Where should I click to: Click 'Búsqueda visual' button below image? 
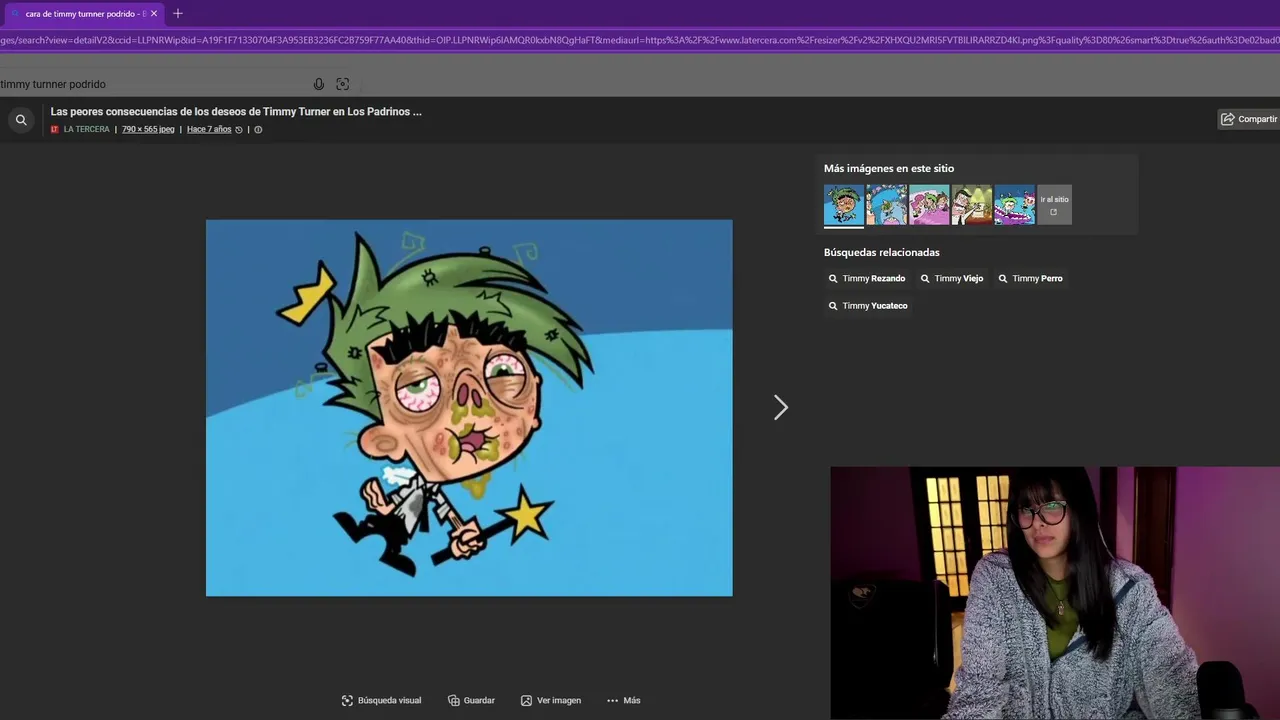(381, 701)
